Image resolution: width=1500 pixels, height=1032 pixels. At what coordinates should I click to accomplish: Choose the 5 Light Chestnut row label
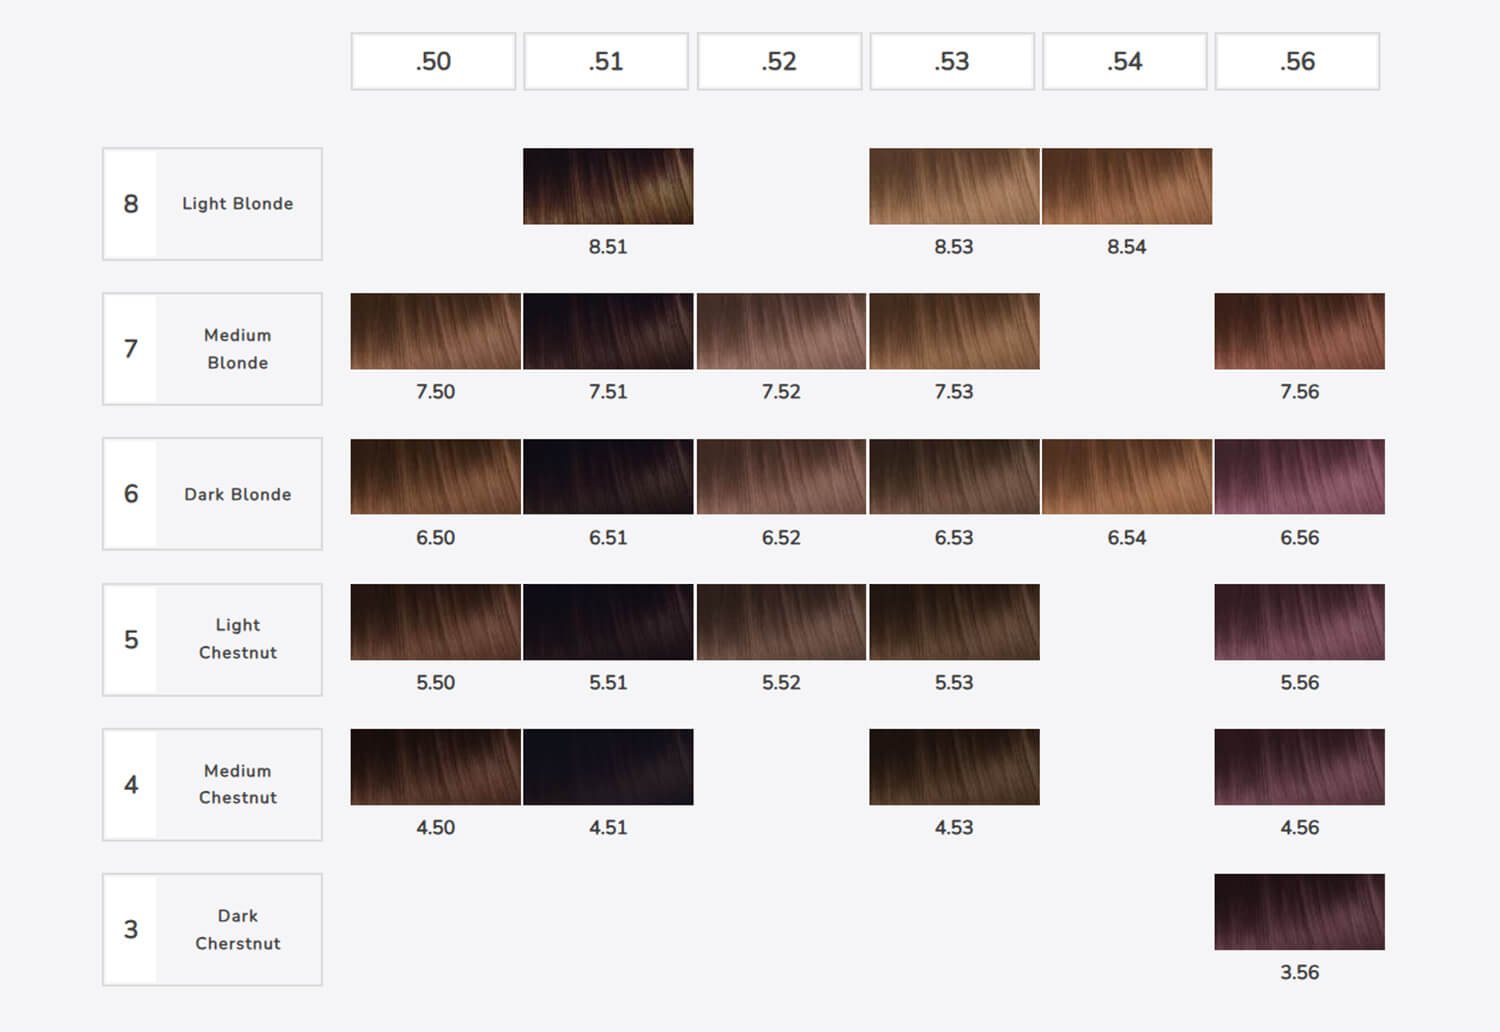(x=212, y=639)
